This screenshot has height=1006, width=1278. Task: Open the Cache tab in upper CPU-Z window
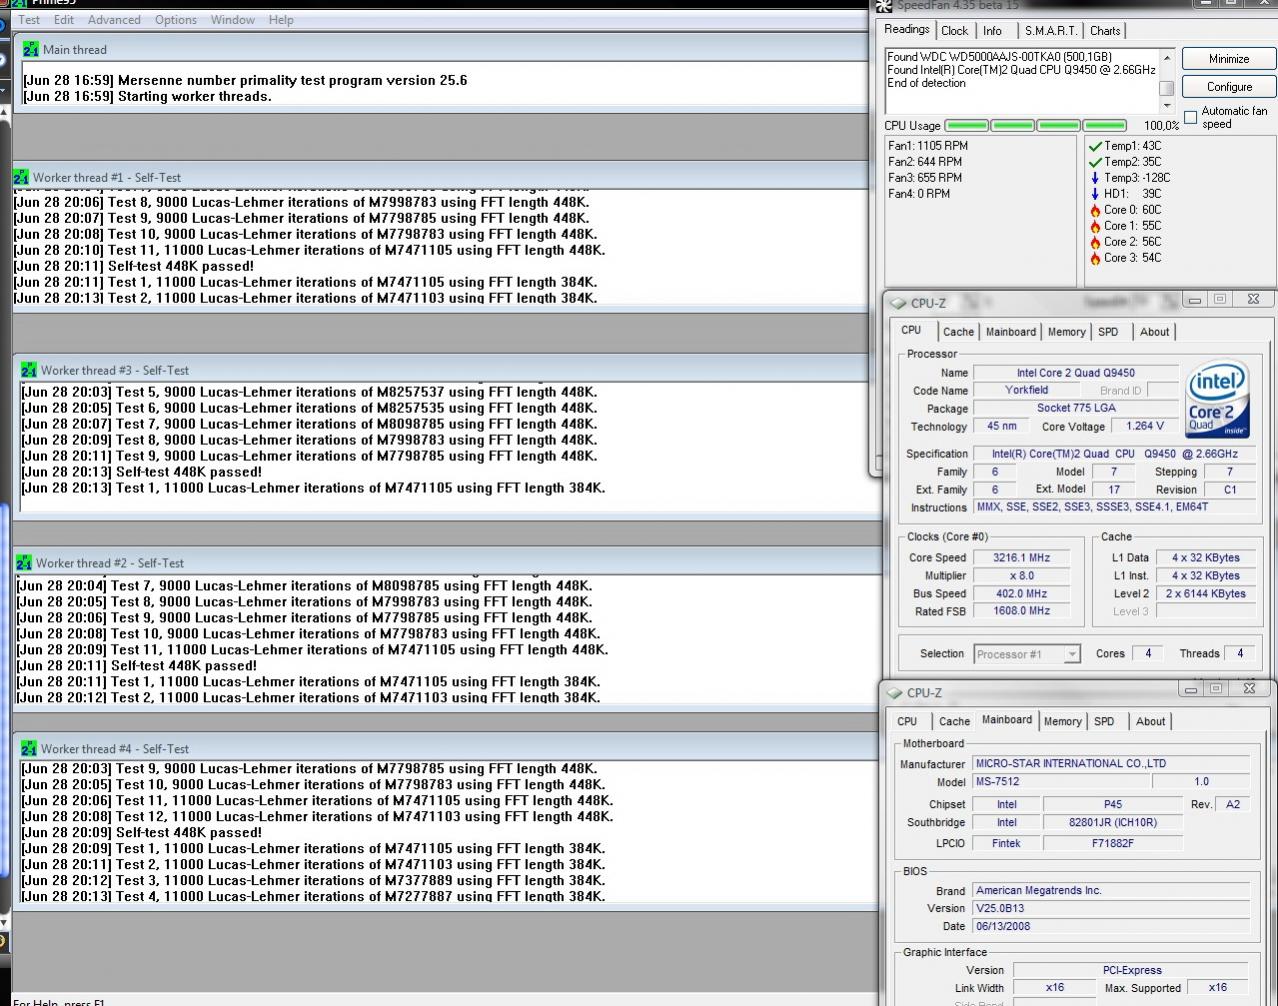(958, 332)
